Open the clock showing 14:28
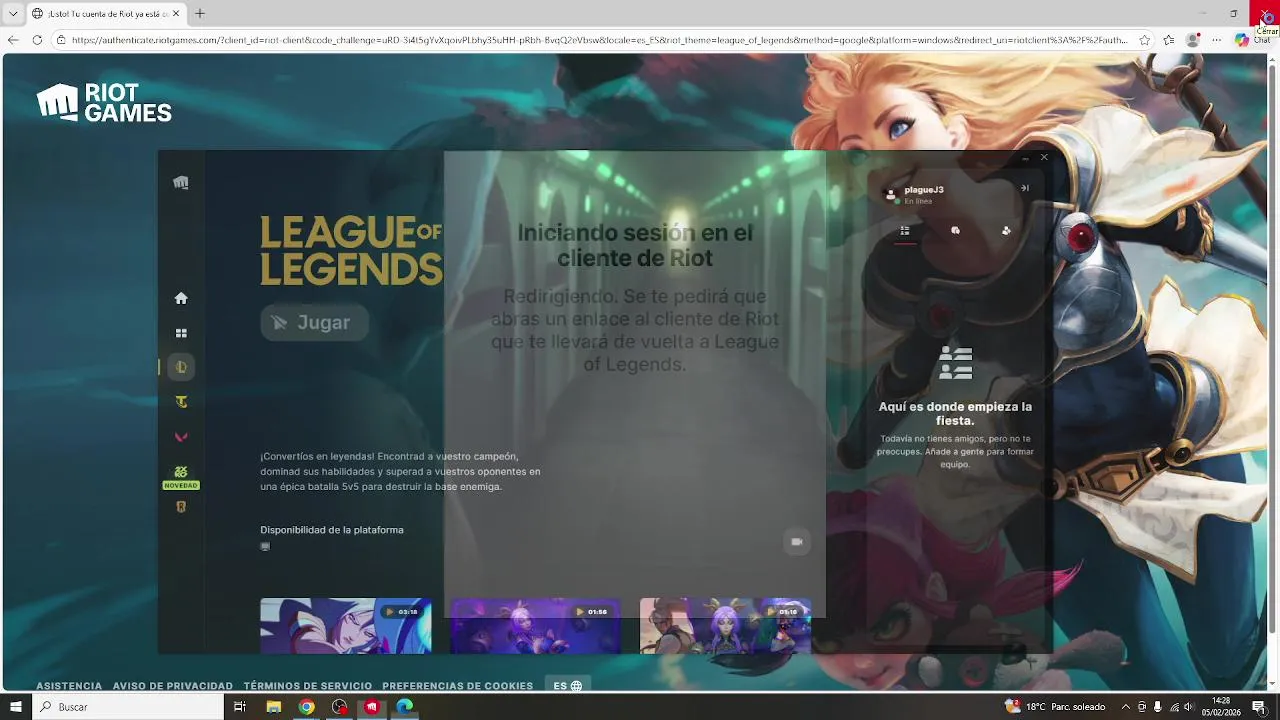The height and width of the screenshot is (720, 1280). point(1221,707)
